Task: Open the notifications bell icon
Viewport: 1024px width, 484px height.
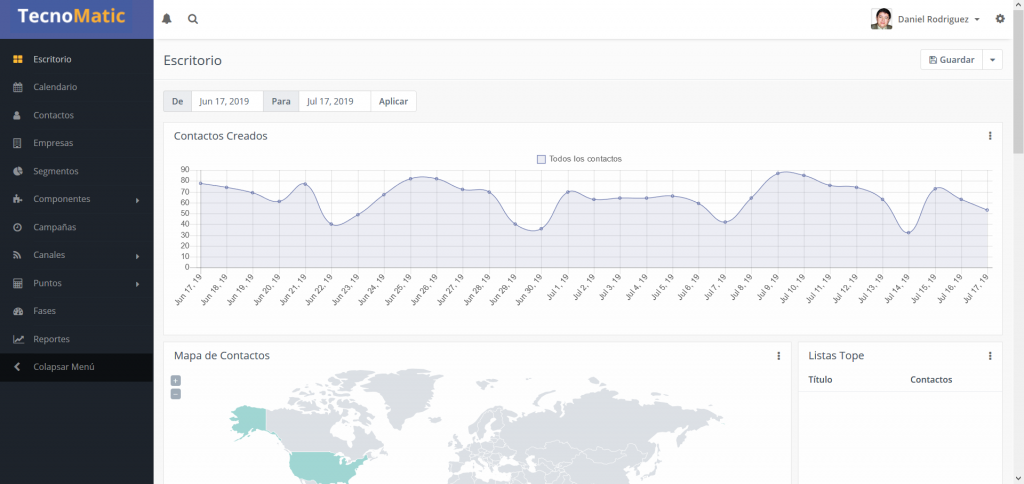Action: [x=167, y=19]
